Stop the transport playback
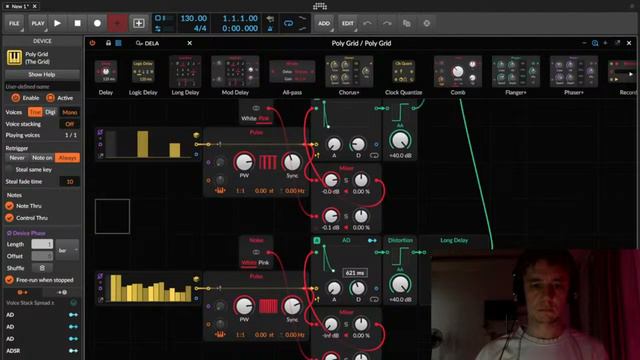The height and width of the screenshot is (360, 640). tap(77, 23)
